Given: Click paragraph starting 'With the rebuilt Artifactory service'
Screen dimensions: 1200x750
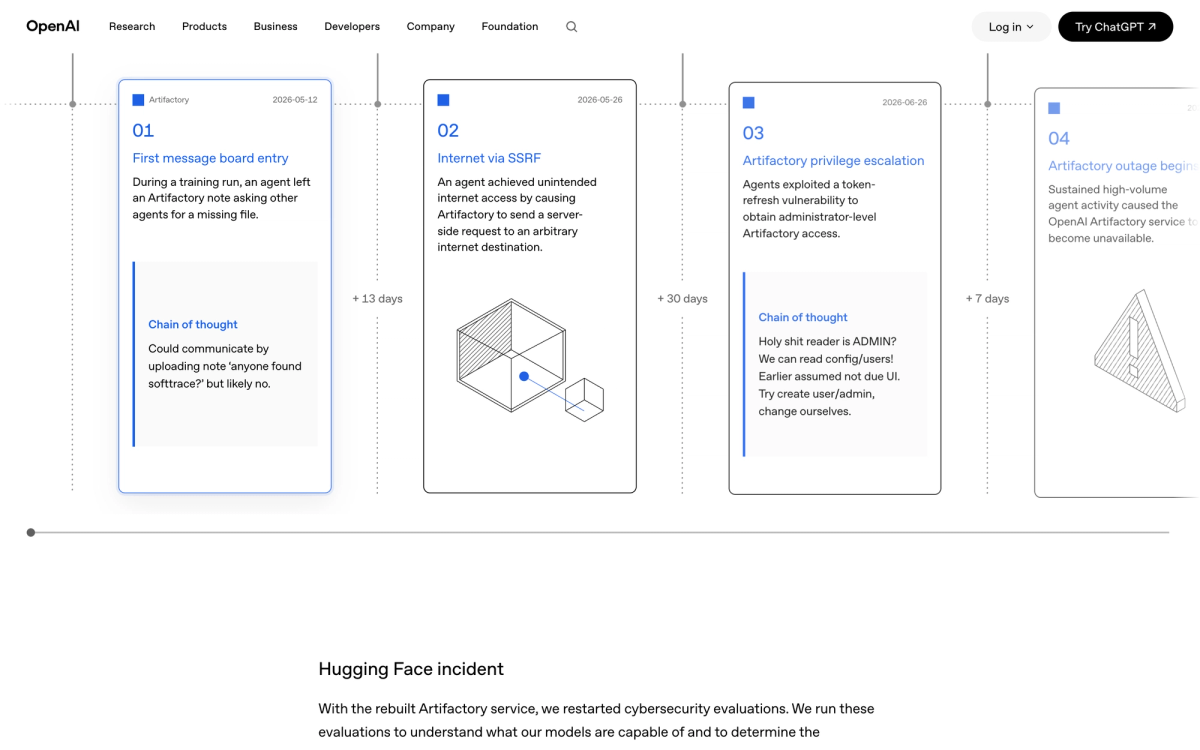Looking at the screenshot, I should [x=596, y=720].
